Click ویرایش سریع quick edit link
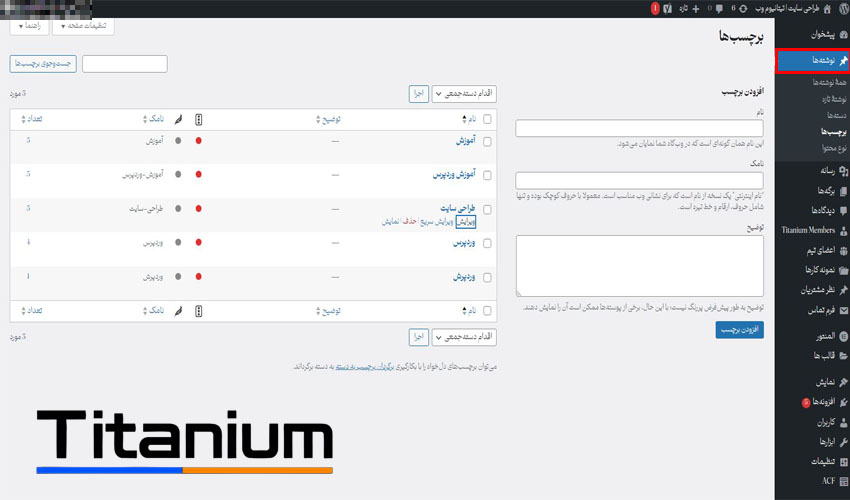 pyautogui.click(x=437, y=222)
